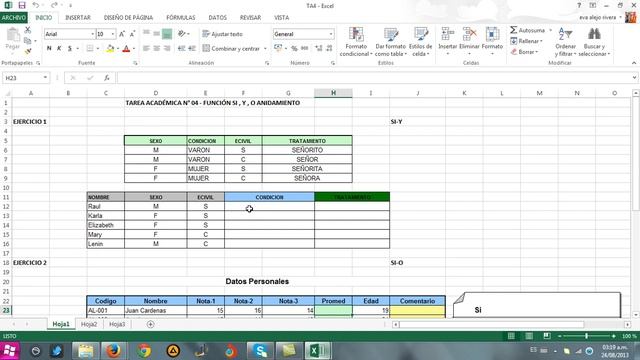The image size is (640, 360).
Task: Click the increase decimal icon
Action: (319, 49)
